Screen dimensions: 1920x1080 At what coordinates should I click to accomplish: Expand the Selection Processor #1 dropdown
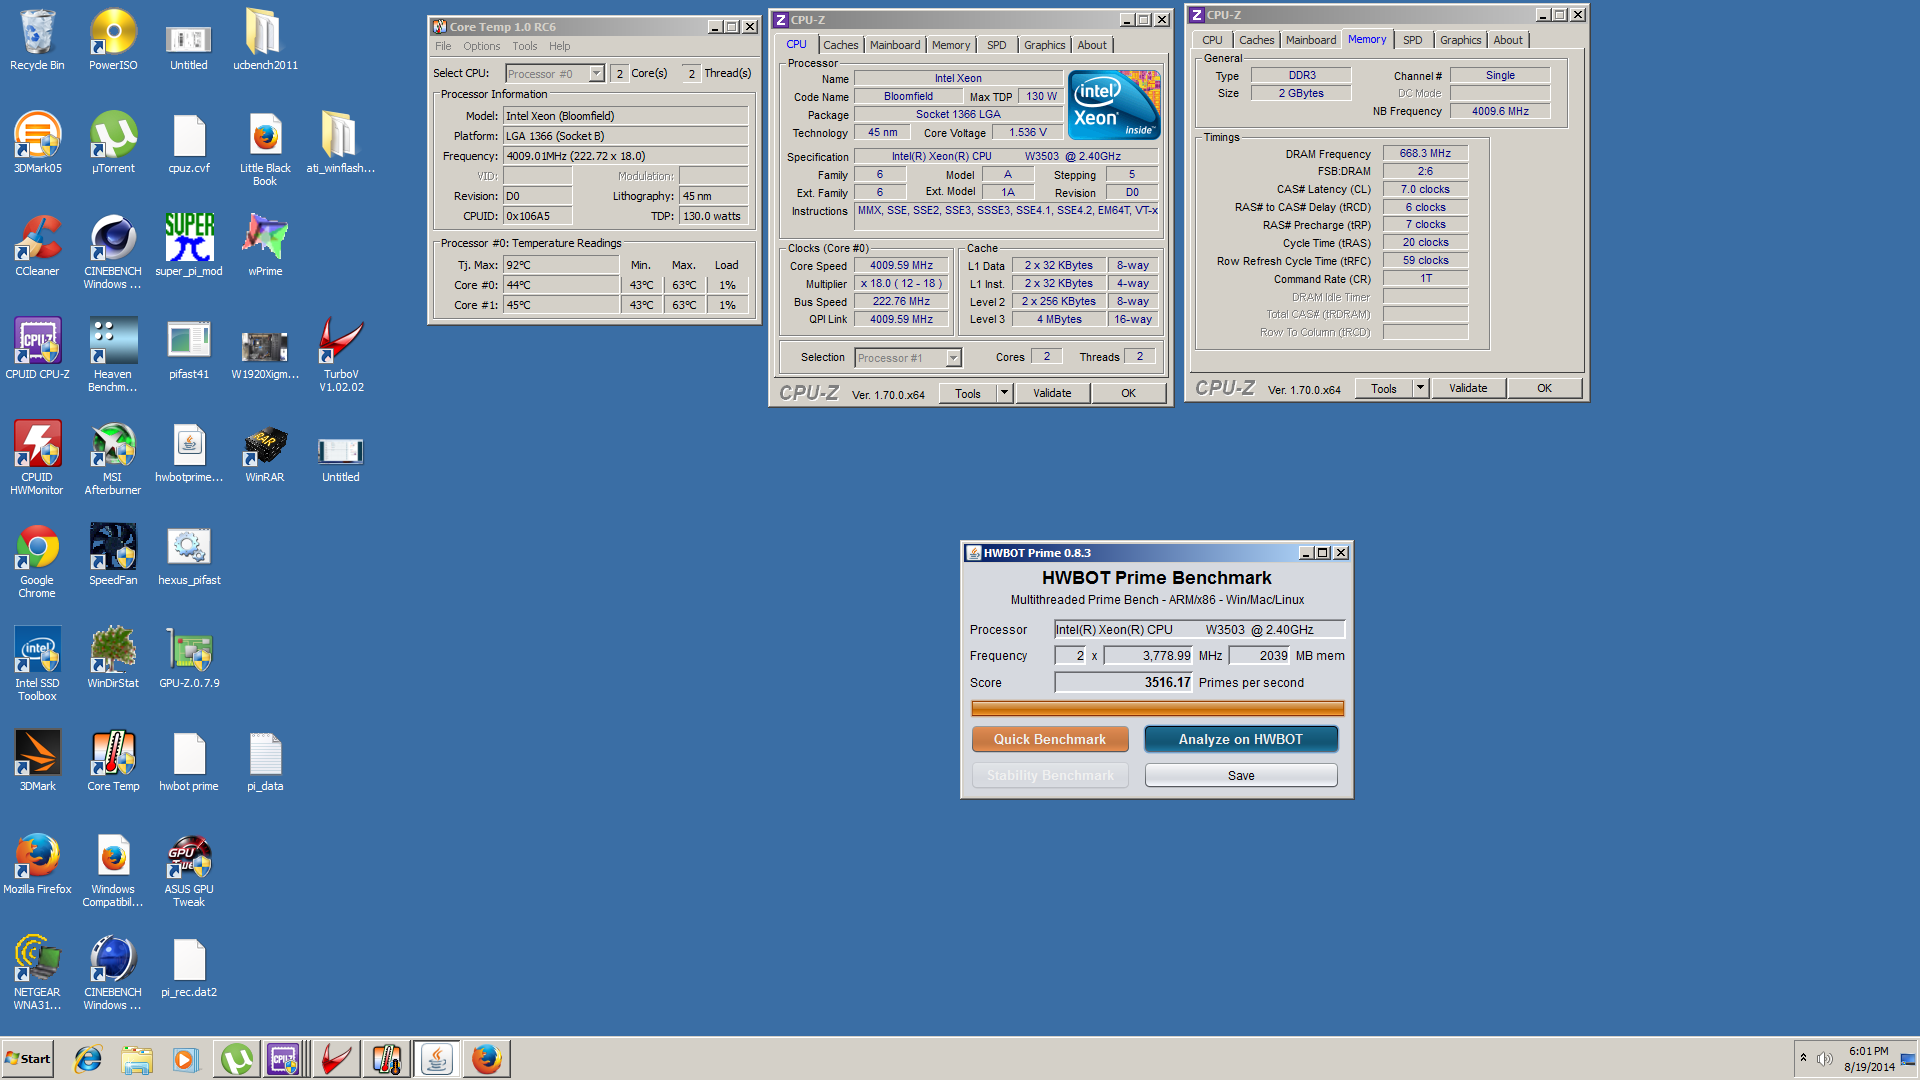(953, 358)
